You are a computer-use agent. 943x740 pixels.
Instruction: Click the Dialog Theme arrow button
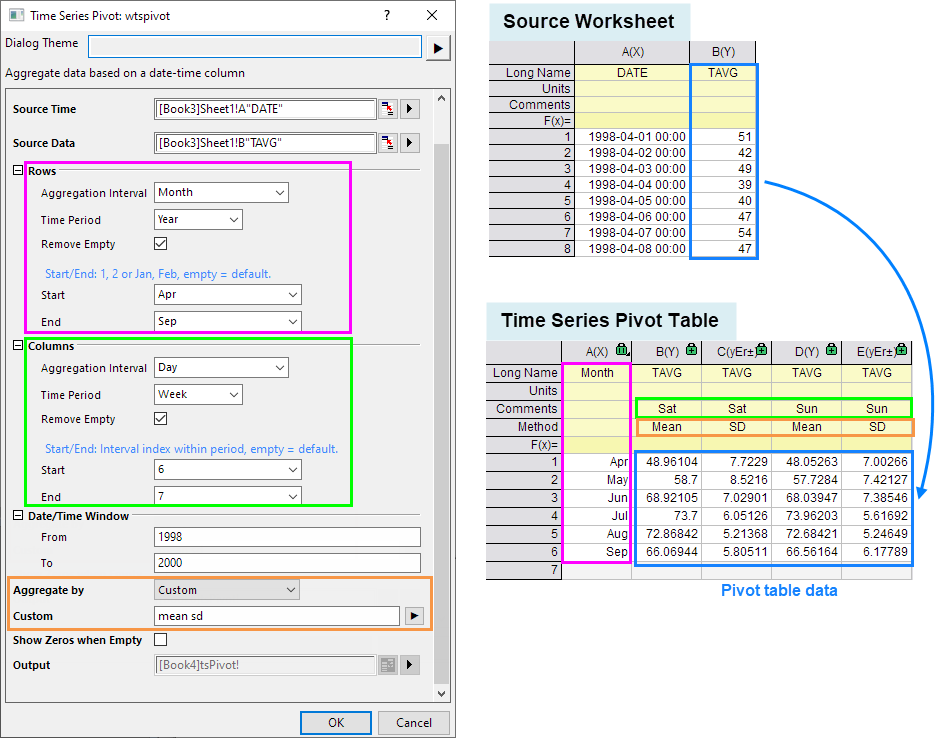point(438,48)
